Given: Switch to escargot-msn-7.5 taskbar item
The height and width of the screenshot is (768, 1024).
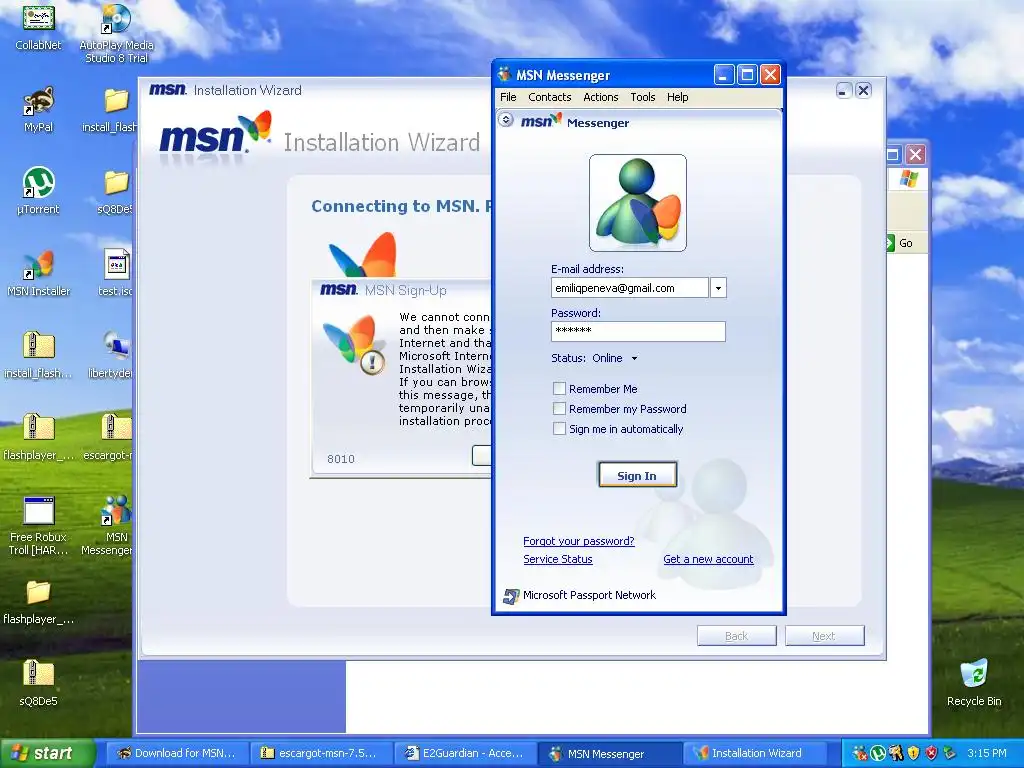Looking at the screenshot, I should (321, 753).
